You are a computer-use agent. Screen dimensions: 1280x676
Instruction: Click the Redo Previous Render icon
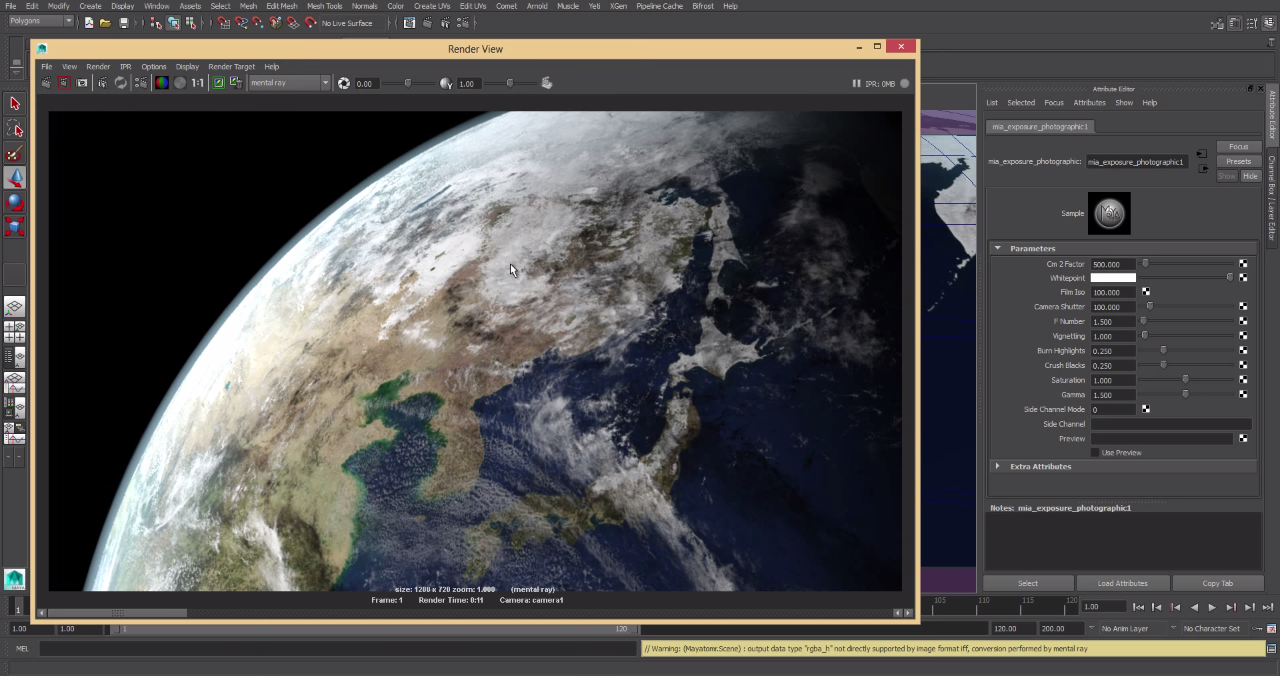pos(46,83)
